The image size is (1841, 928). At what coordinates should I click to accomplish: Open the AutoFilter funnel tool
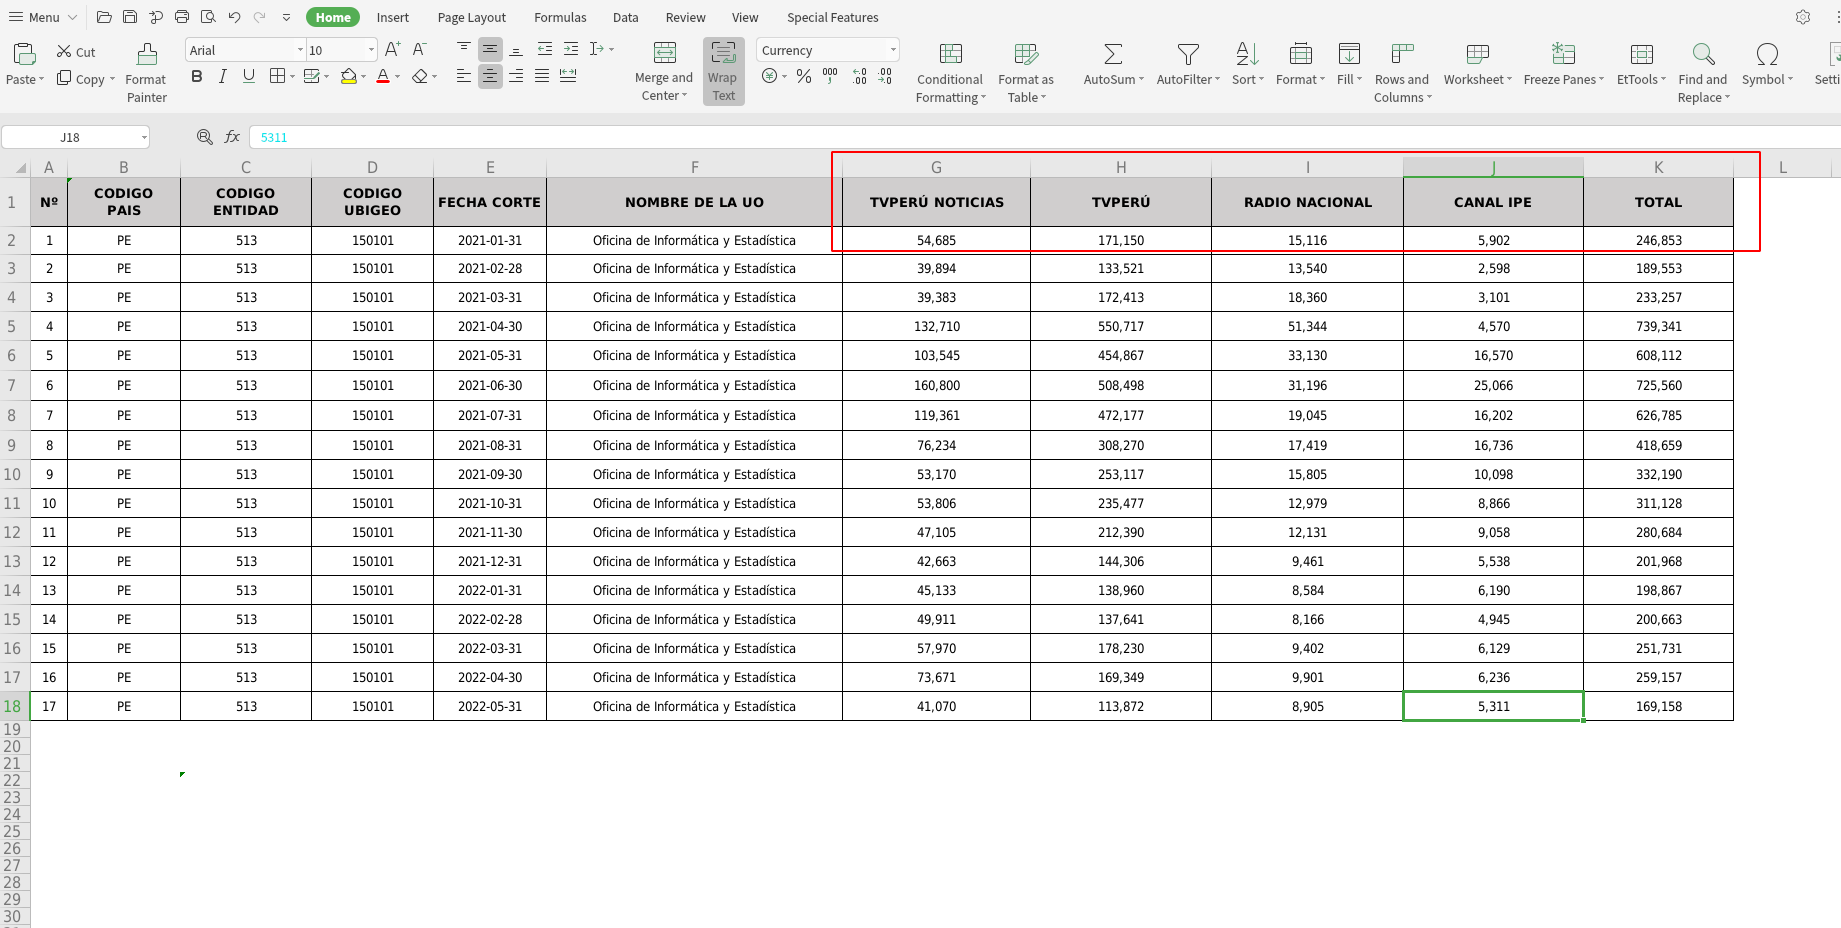(x=1187, y=55)
